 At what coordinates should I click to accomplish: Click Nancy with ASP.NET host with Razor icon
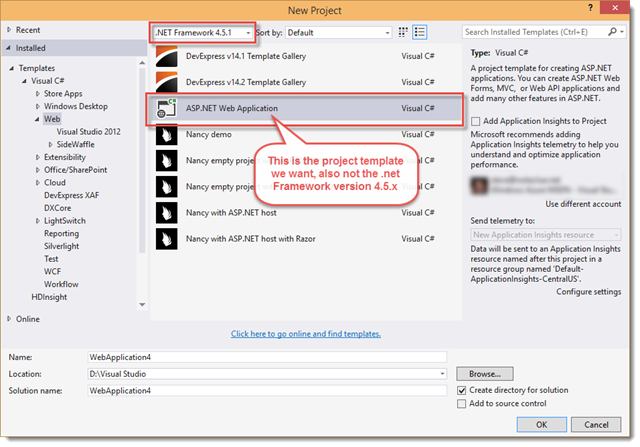pyautogui.click(x=167, y=239)
